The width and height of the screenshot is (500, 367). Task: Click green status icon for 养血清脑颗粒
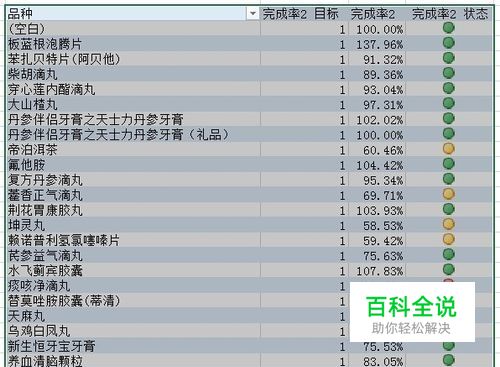point(449,360)
